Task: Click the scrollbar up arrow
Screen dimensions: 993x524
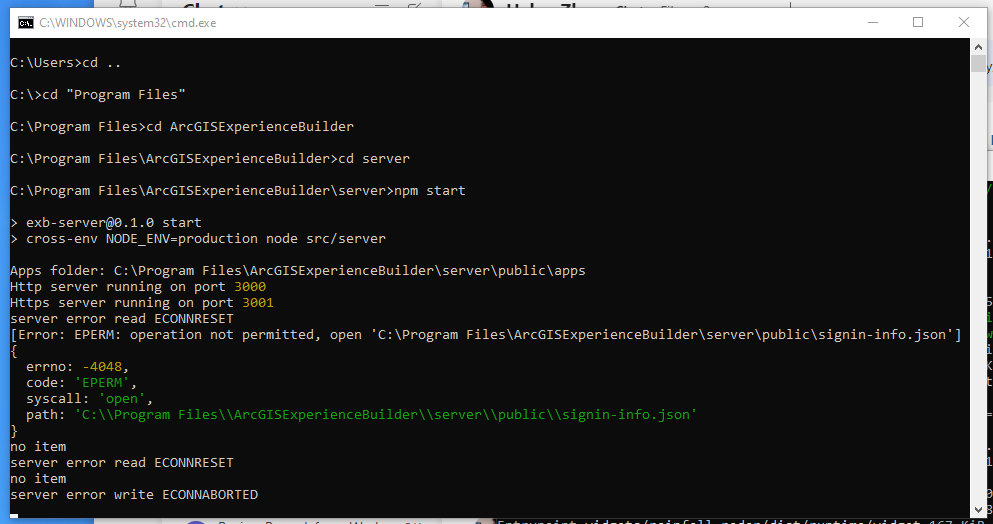Action: (978, 46)
